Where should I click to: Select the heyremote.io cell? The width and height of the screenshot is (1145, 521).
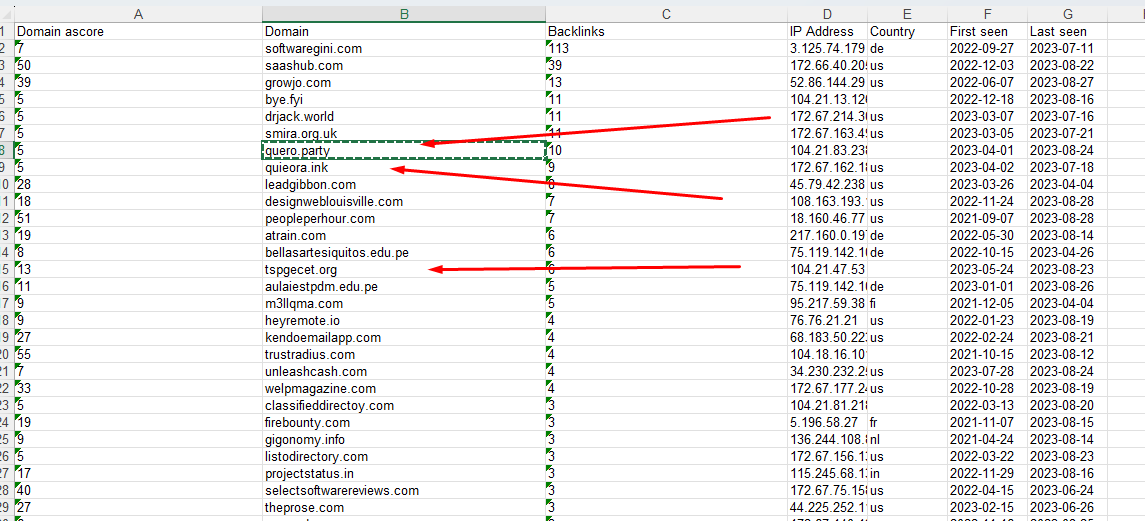click(x=404, y=320)
